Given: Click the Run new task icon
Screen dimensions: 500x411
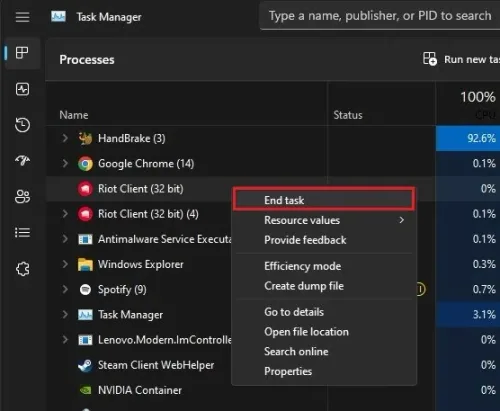Looking at the screenshot, I should pos(430,59).
